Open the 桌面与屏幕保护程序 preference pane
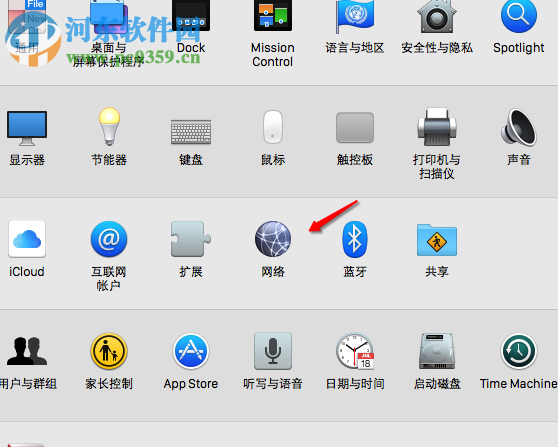 click(x=109, y=16)
